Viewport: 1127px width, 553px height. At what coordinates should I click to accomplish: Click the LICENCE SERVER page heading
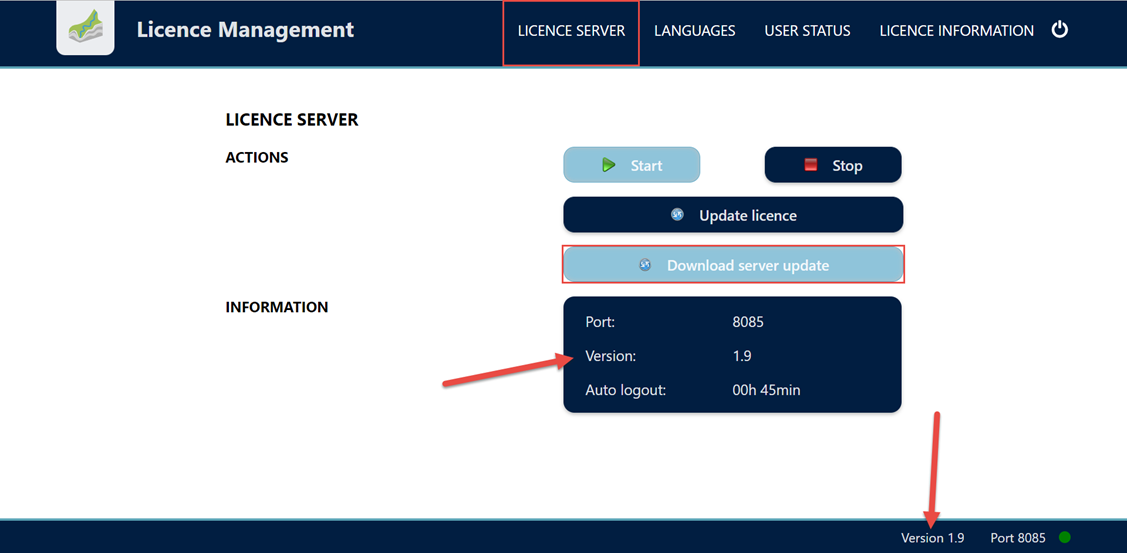click(292, 120)
